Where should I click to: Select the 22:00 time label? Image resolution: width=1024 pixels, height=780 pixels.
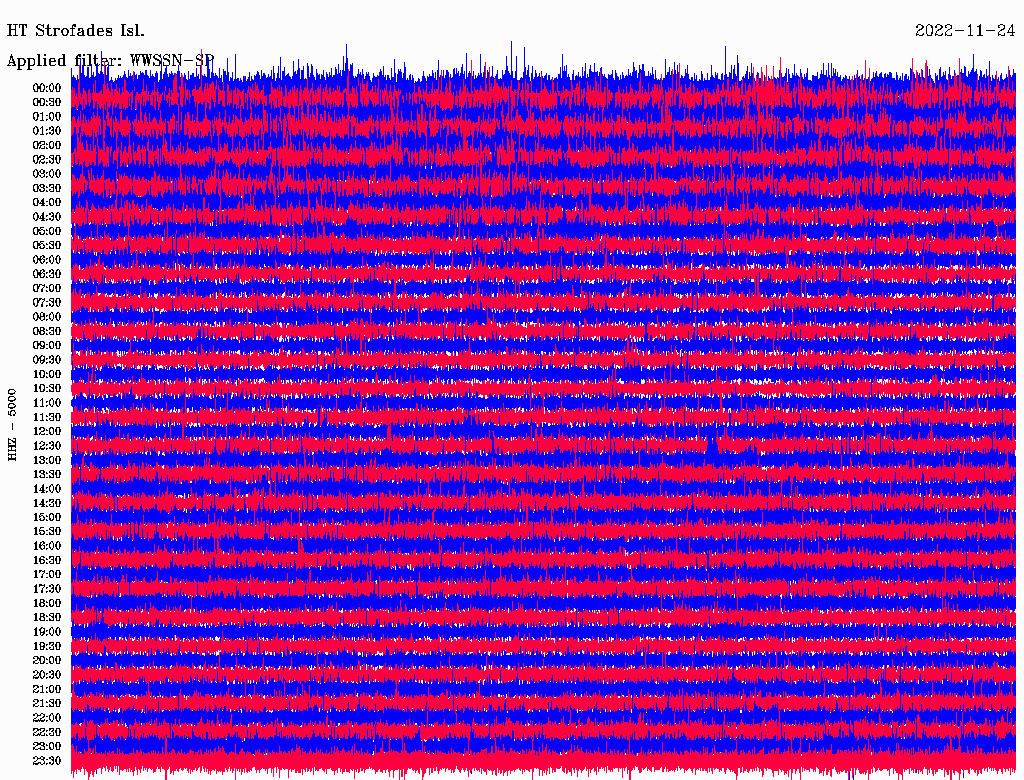pos(47,718)
